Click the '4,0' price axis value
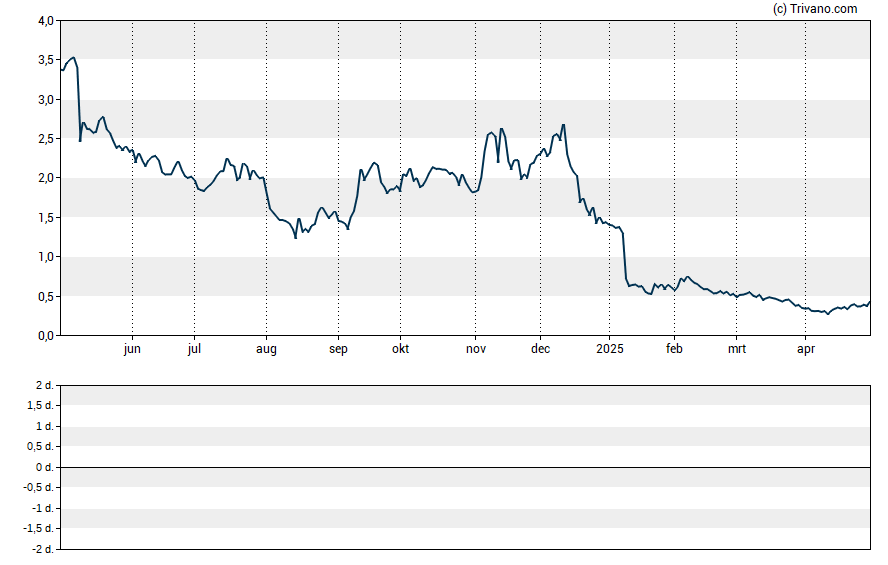 [x=46, y=21]
